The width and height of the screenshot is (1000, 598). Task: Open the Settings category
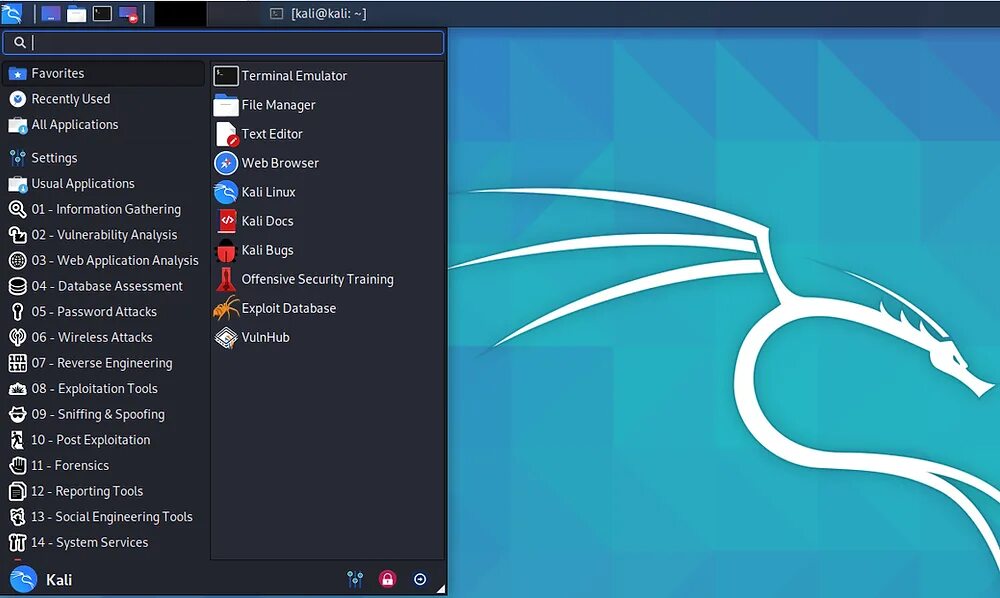tap(104, 157)
